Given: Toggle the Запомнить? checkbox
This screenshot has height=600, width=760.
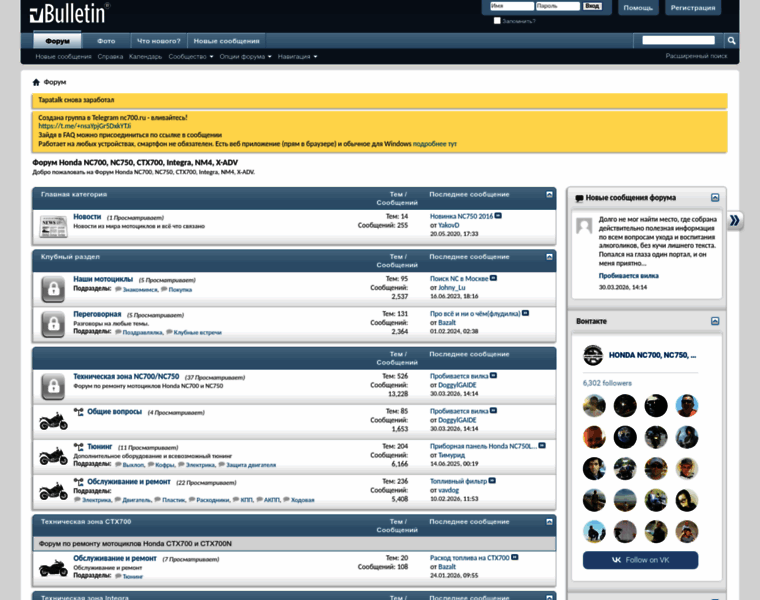Looking at the screenshot, I should click(x=497, y=21).
